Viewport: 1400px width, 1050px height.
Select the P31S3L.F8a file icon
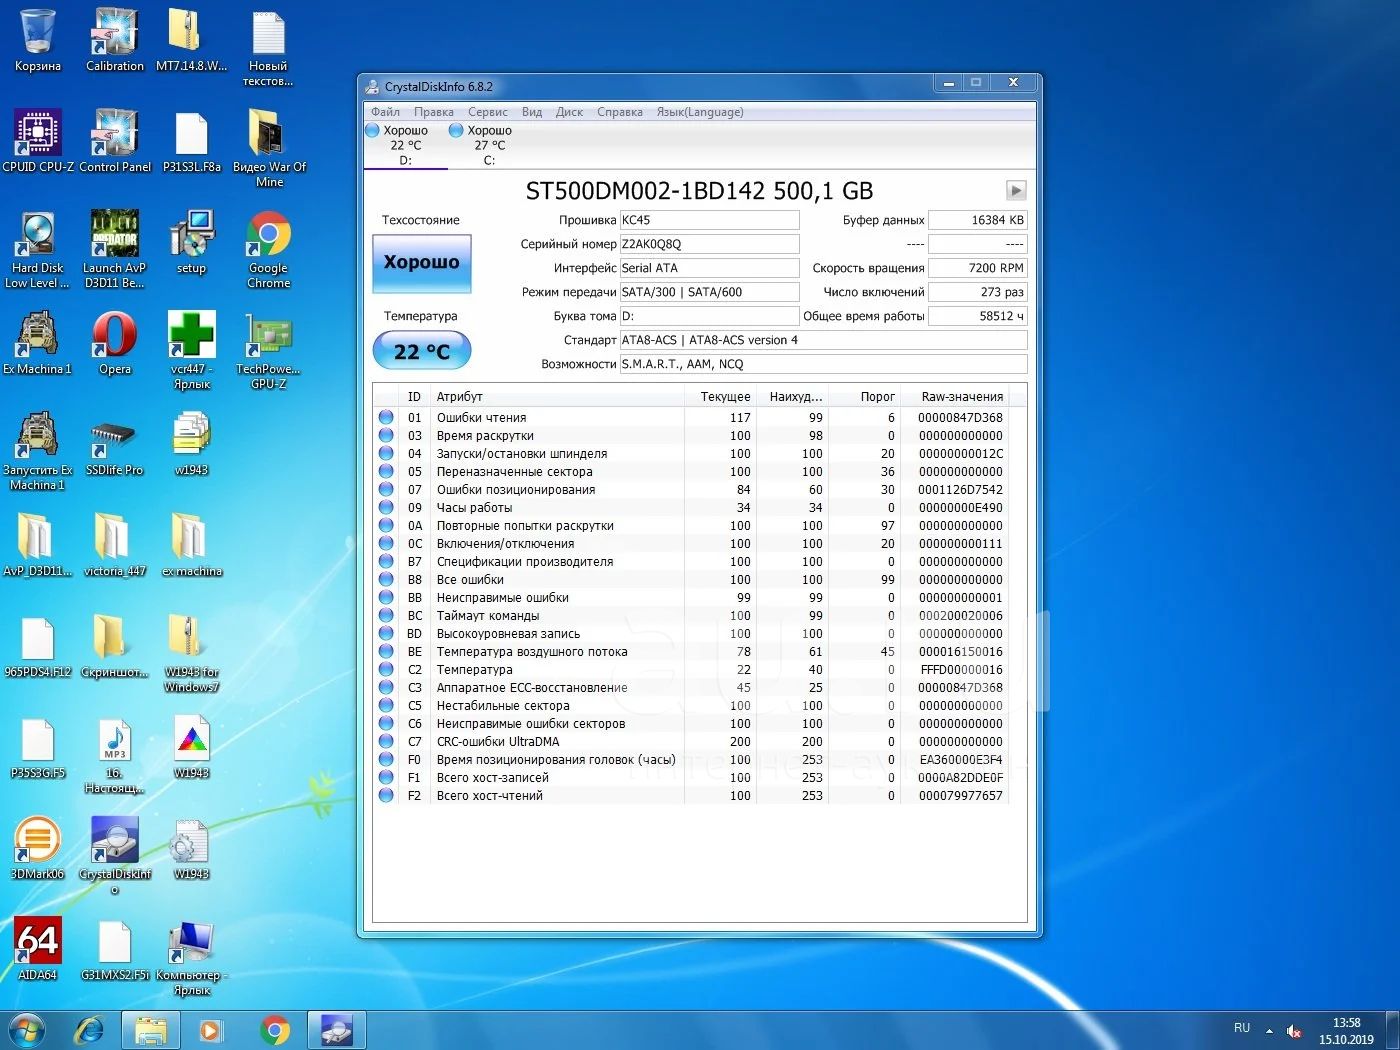click(191, 141)
